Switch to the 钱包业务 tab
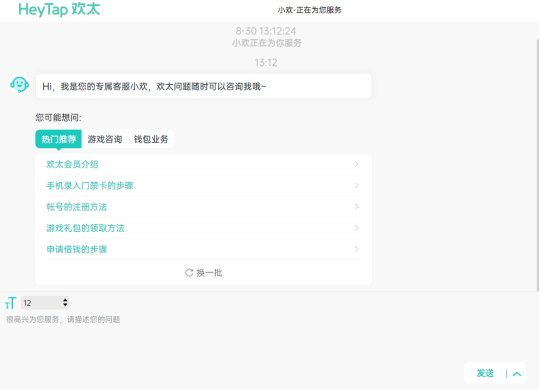 (x=151, y=139)
